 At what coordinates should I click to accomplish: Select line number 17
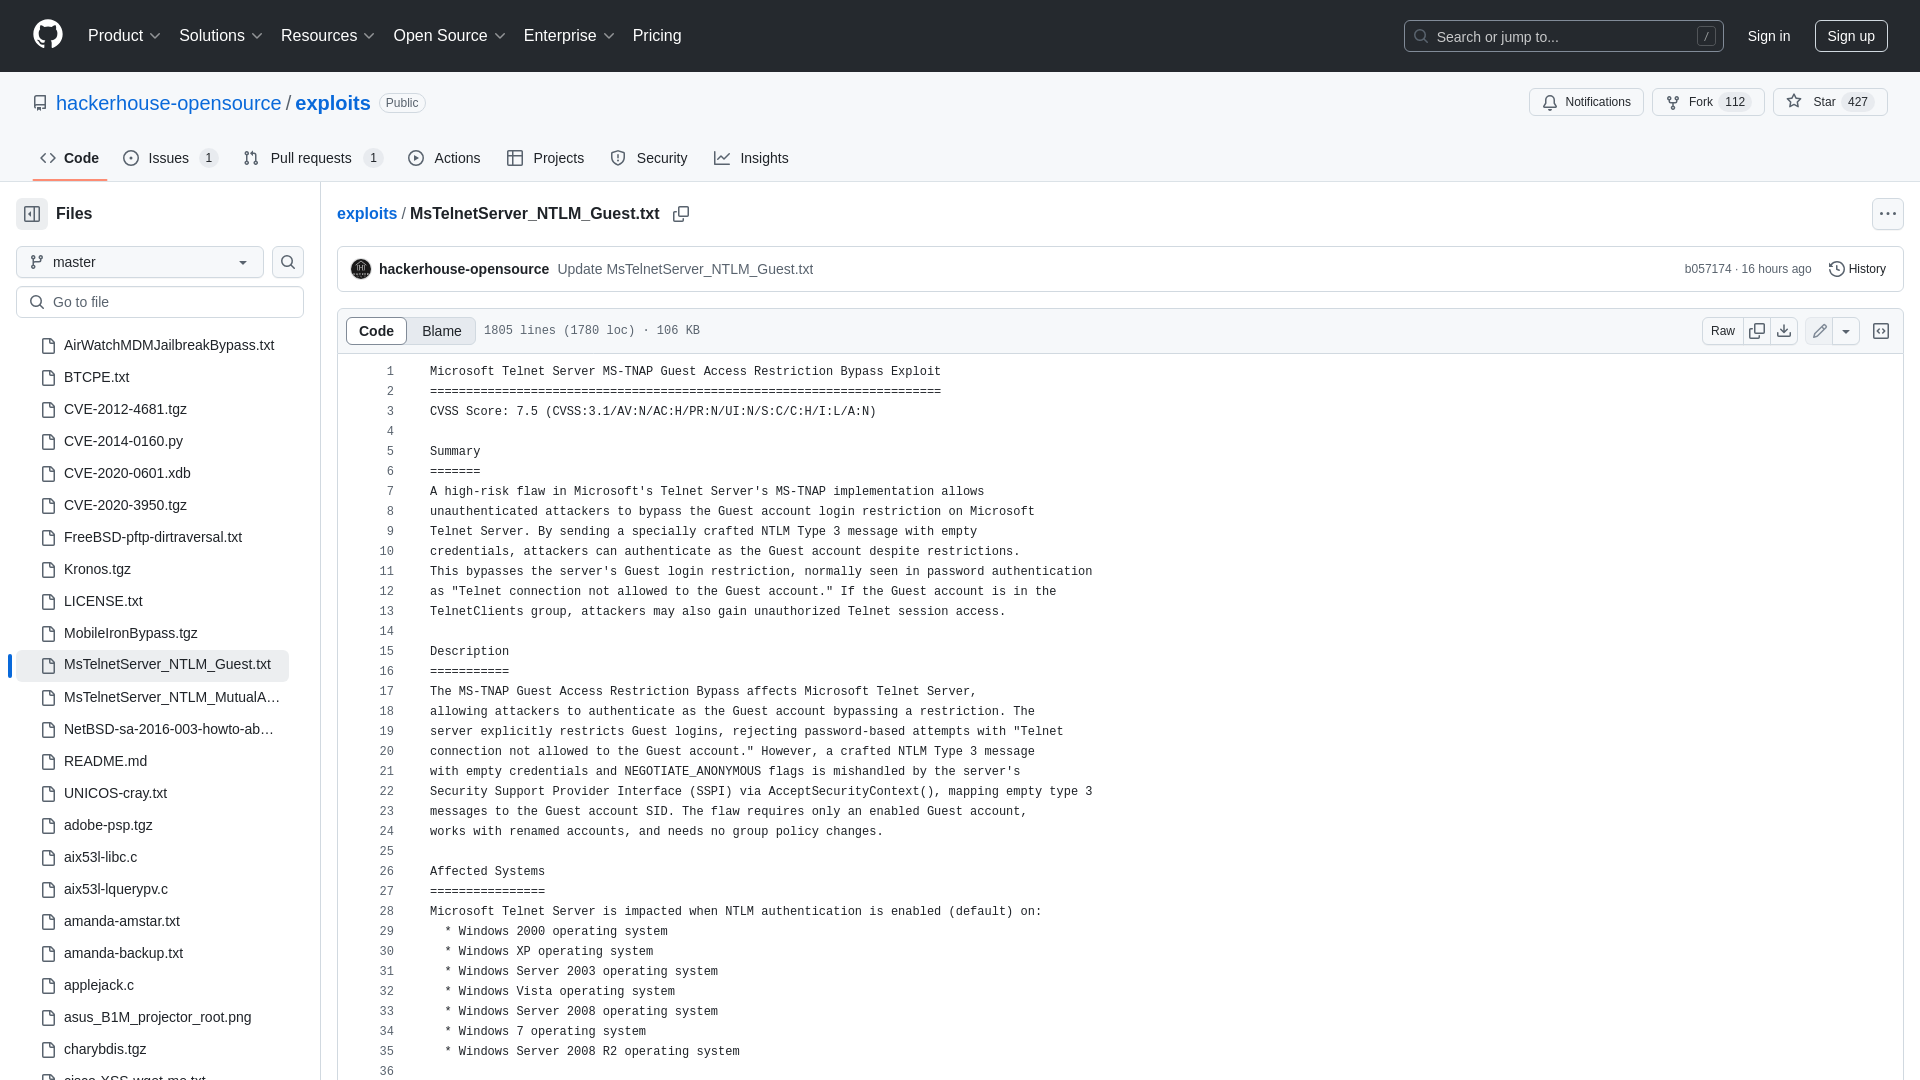(386, 692)
